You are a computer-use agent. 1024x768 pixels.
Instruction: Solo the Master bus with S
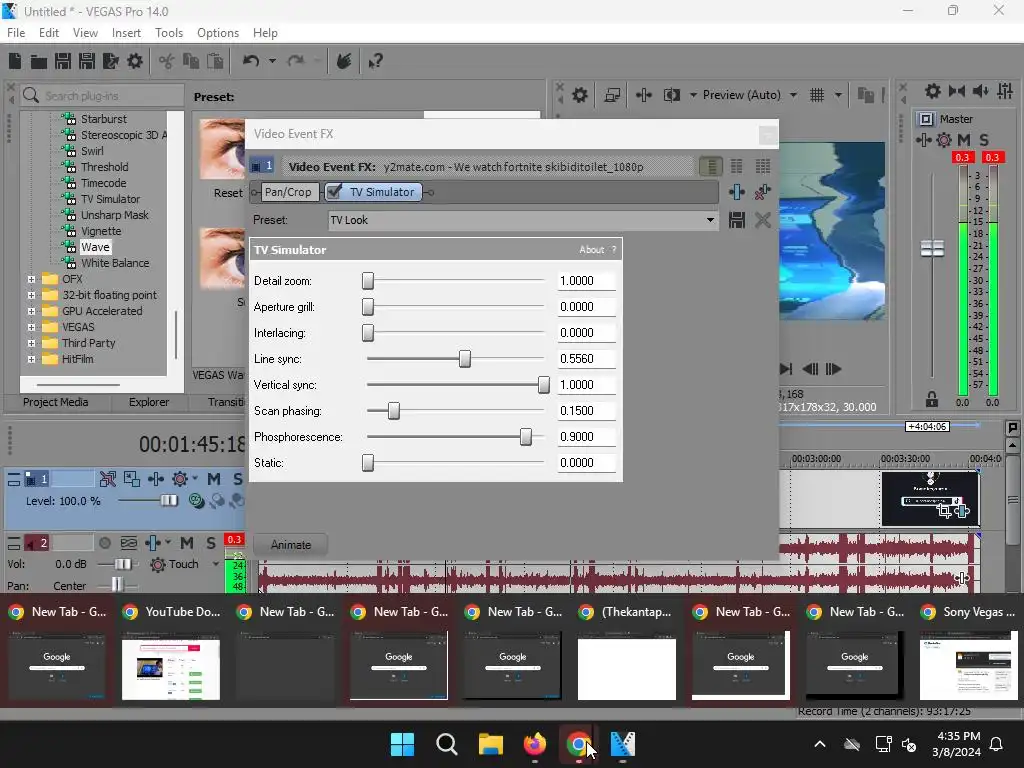click(x=984, y=140)
